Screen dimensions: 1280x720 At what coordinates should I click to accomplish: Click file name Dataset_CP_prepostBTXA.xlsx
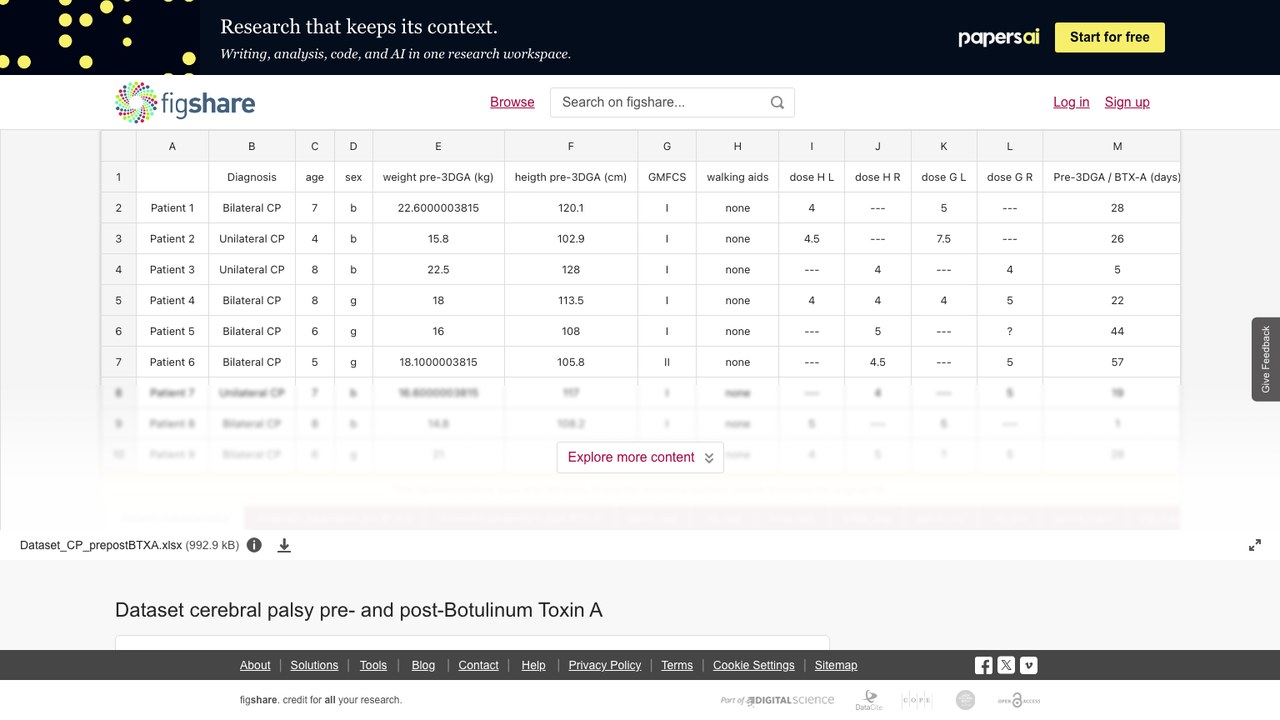[x=101, y=545]
